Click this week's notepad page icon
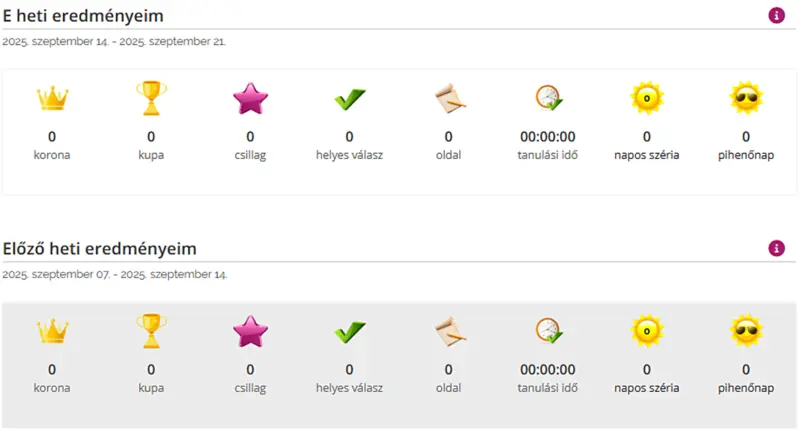 click(x=448, y=98)
